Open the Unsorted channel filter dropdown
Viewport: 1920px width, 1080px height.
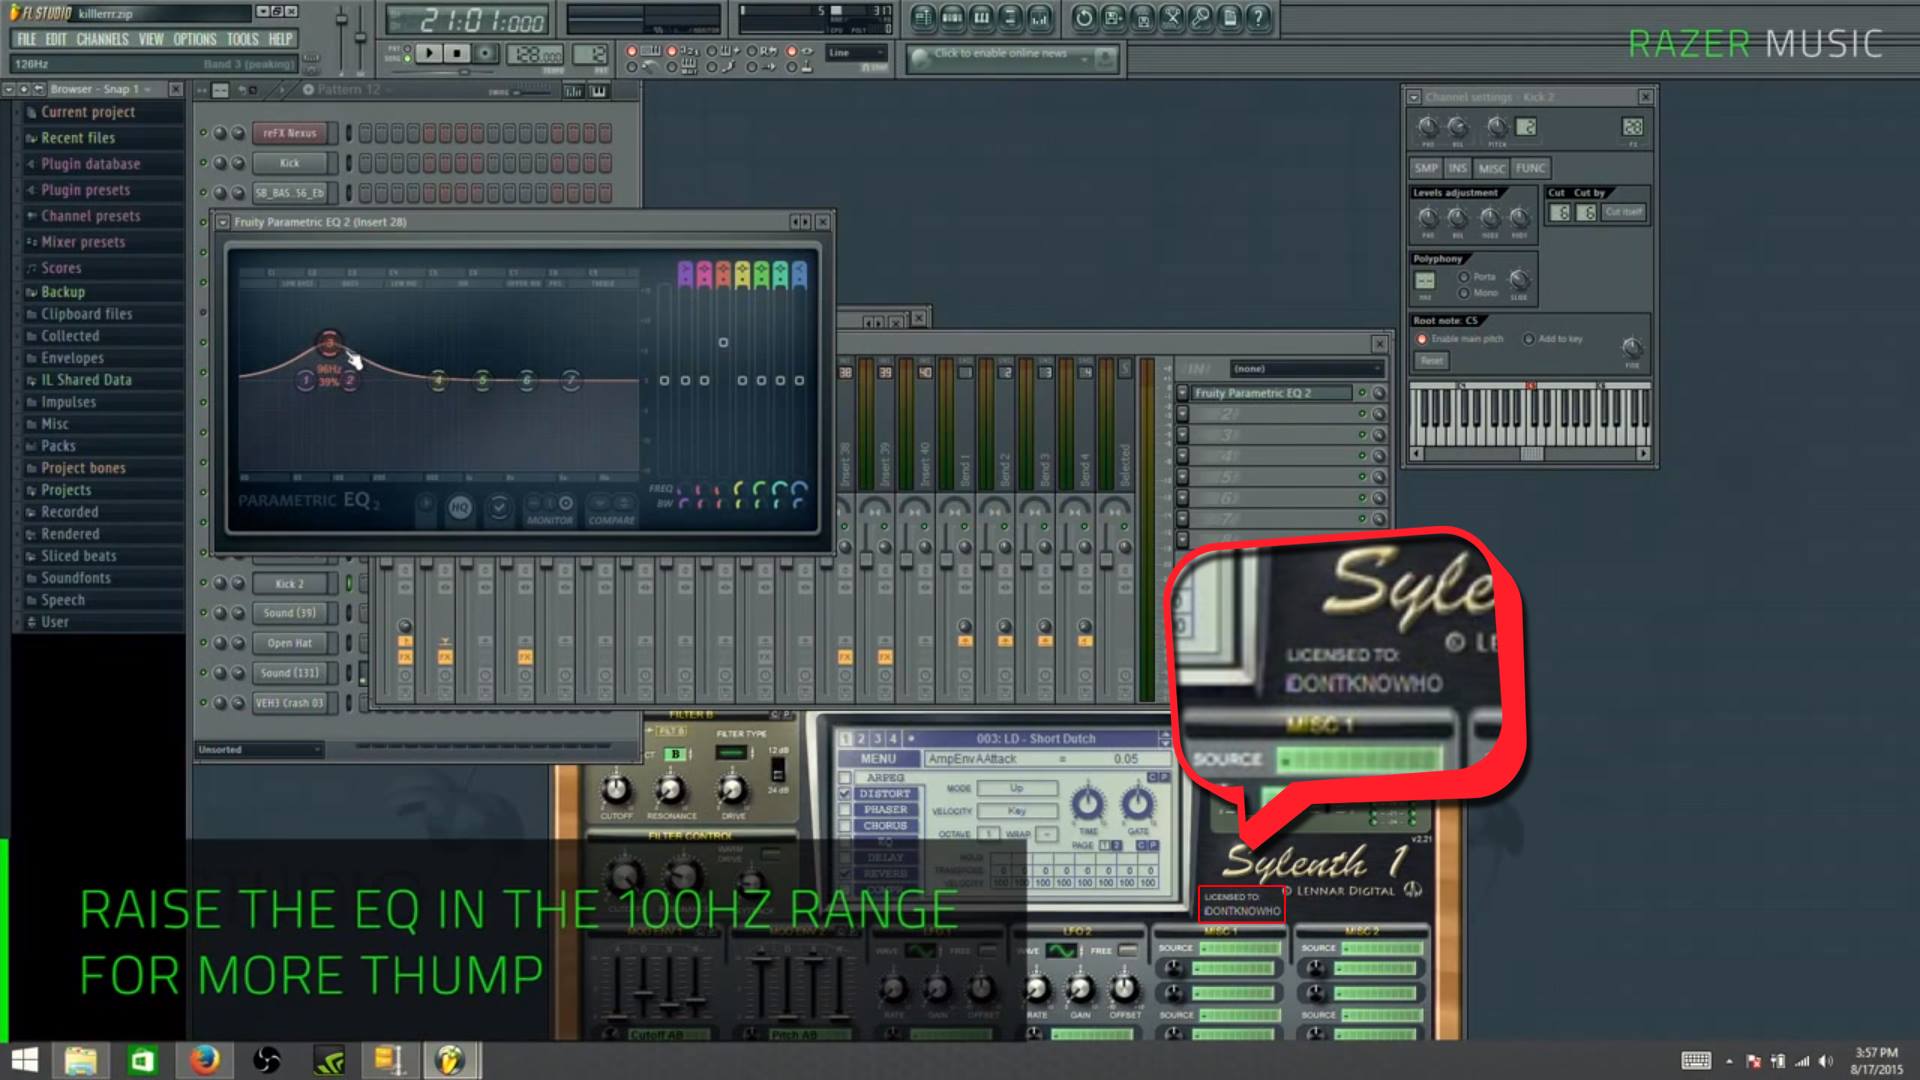(259, 749)
